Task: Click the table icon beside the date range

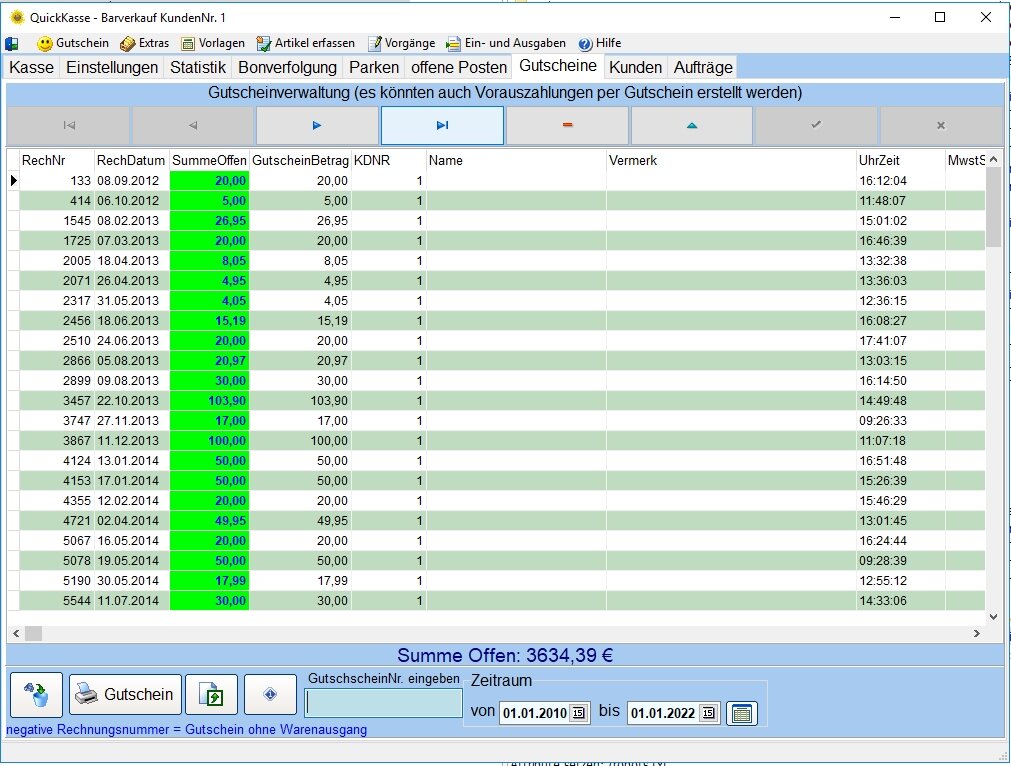Action: pos(741,713)
